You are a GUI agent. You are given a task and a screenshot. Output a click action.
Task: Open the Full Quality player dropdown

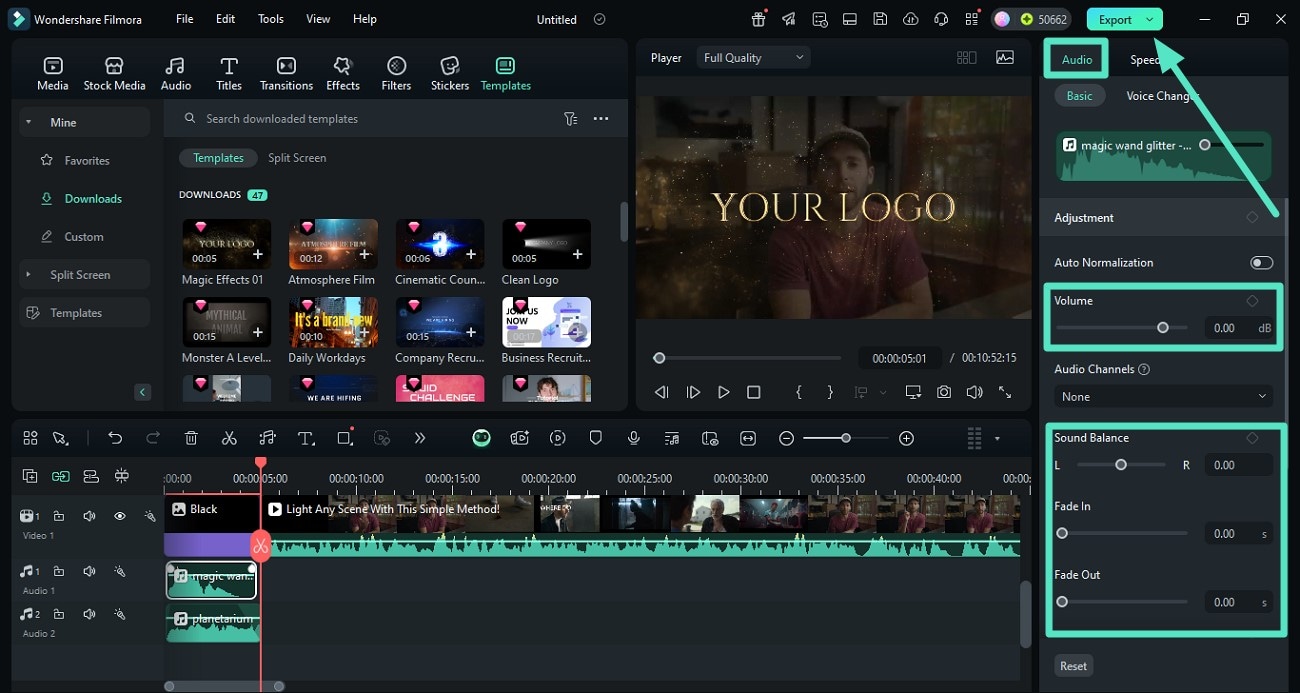pyautogui.click(x=753, y=58)
